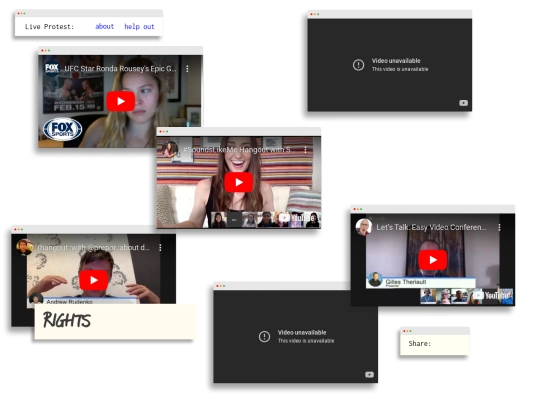Play the UFC Star Ronda Rousey video
The width and height of the screenshot is (540, 405).
coord(120,101)
